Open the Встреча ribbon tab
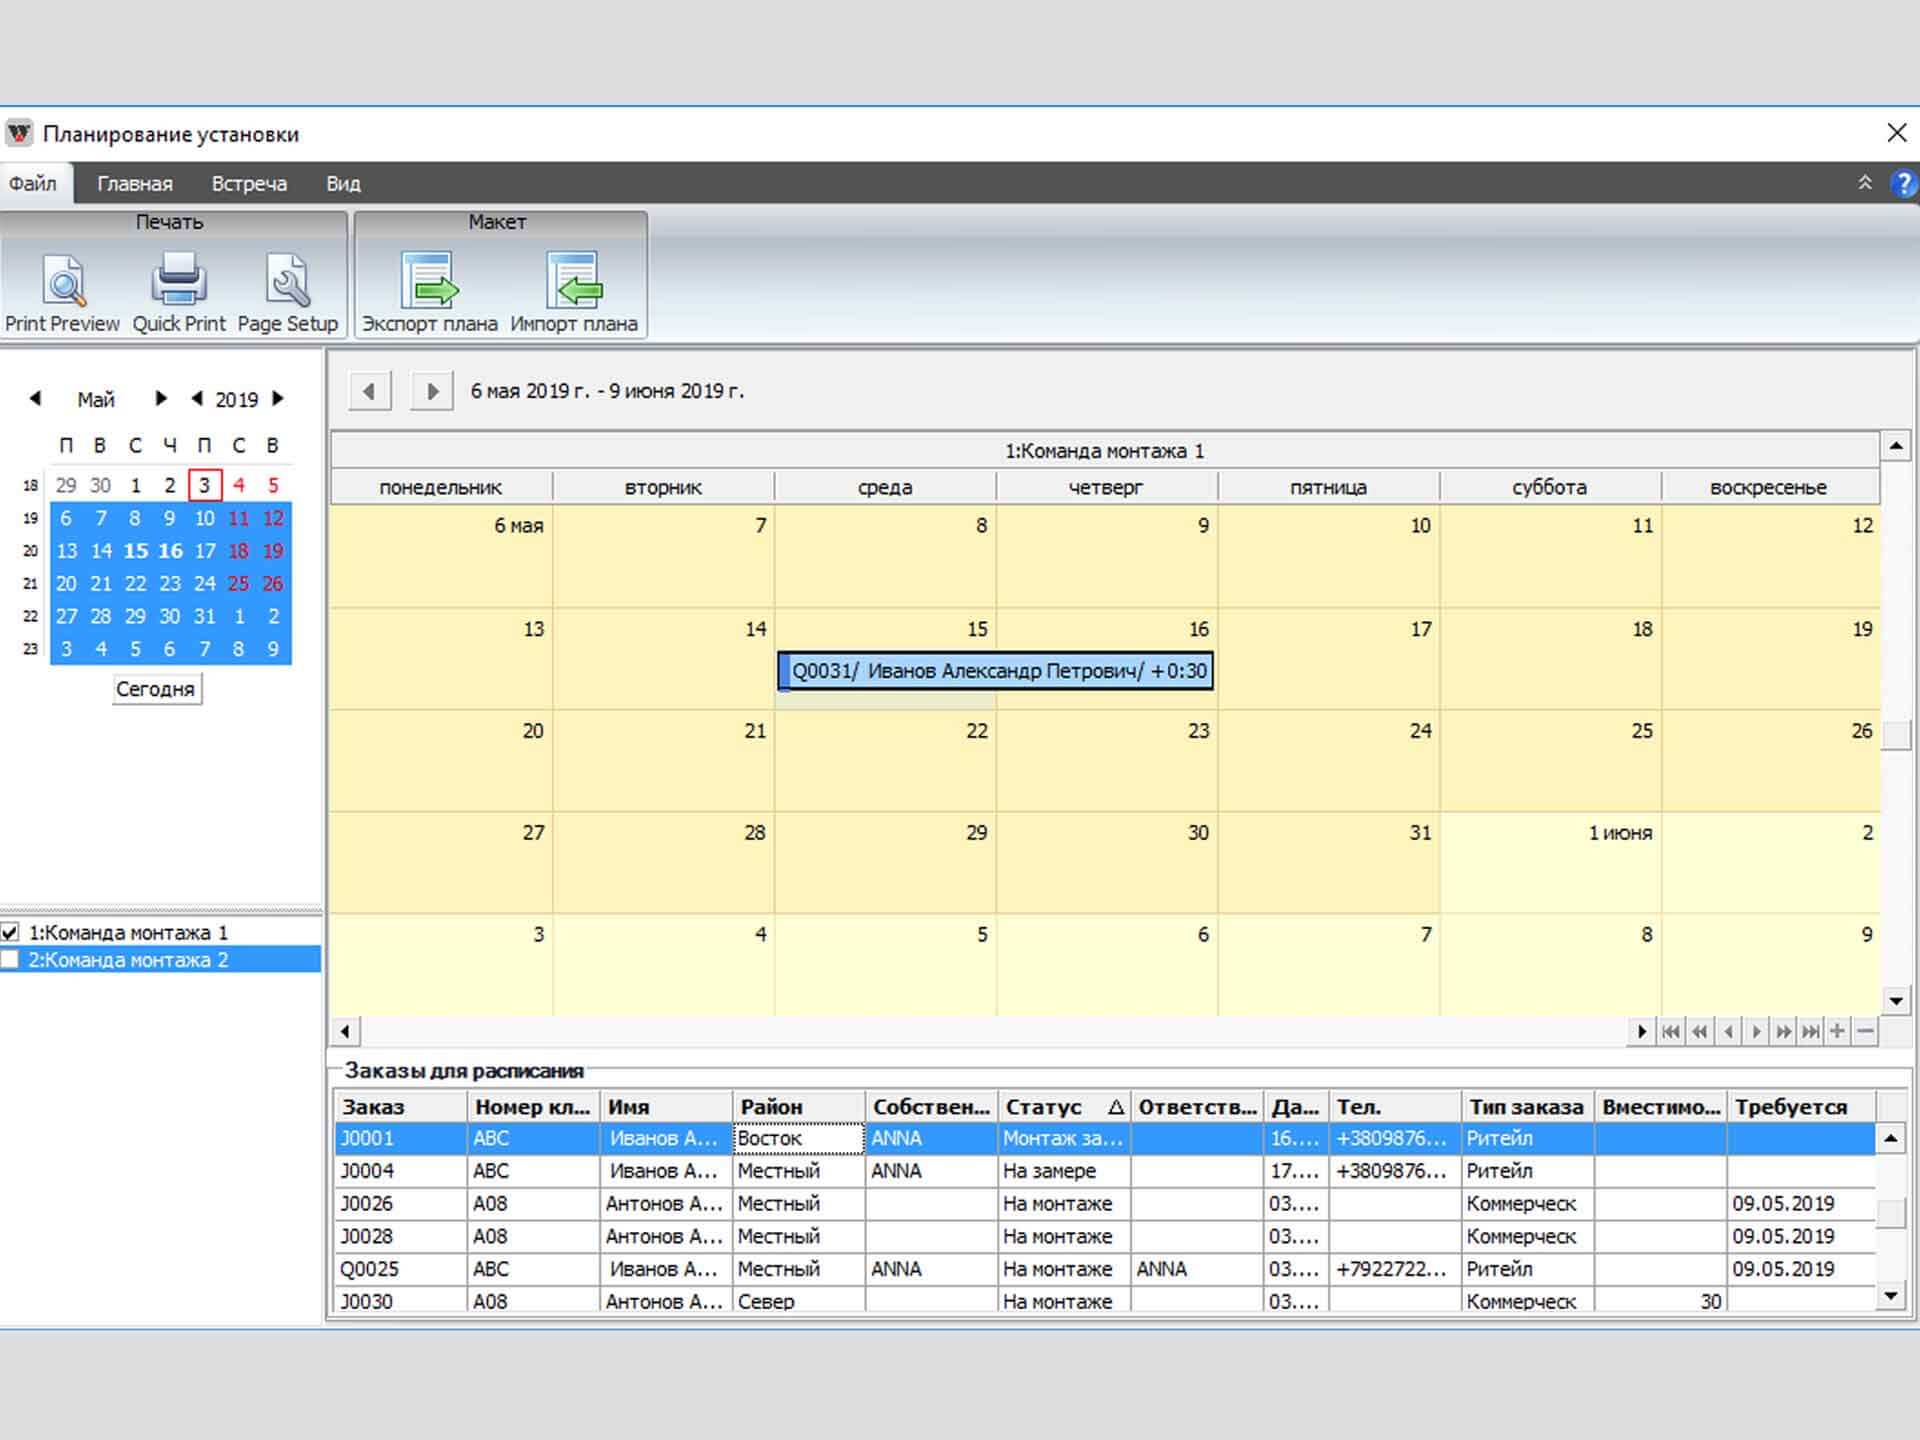 coord(249,184)
